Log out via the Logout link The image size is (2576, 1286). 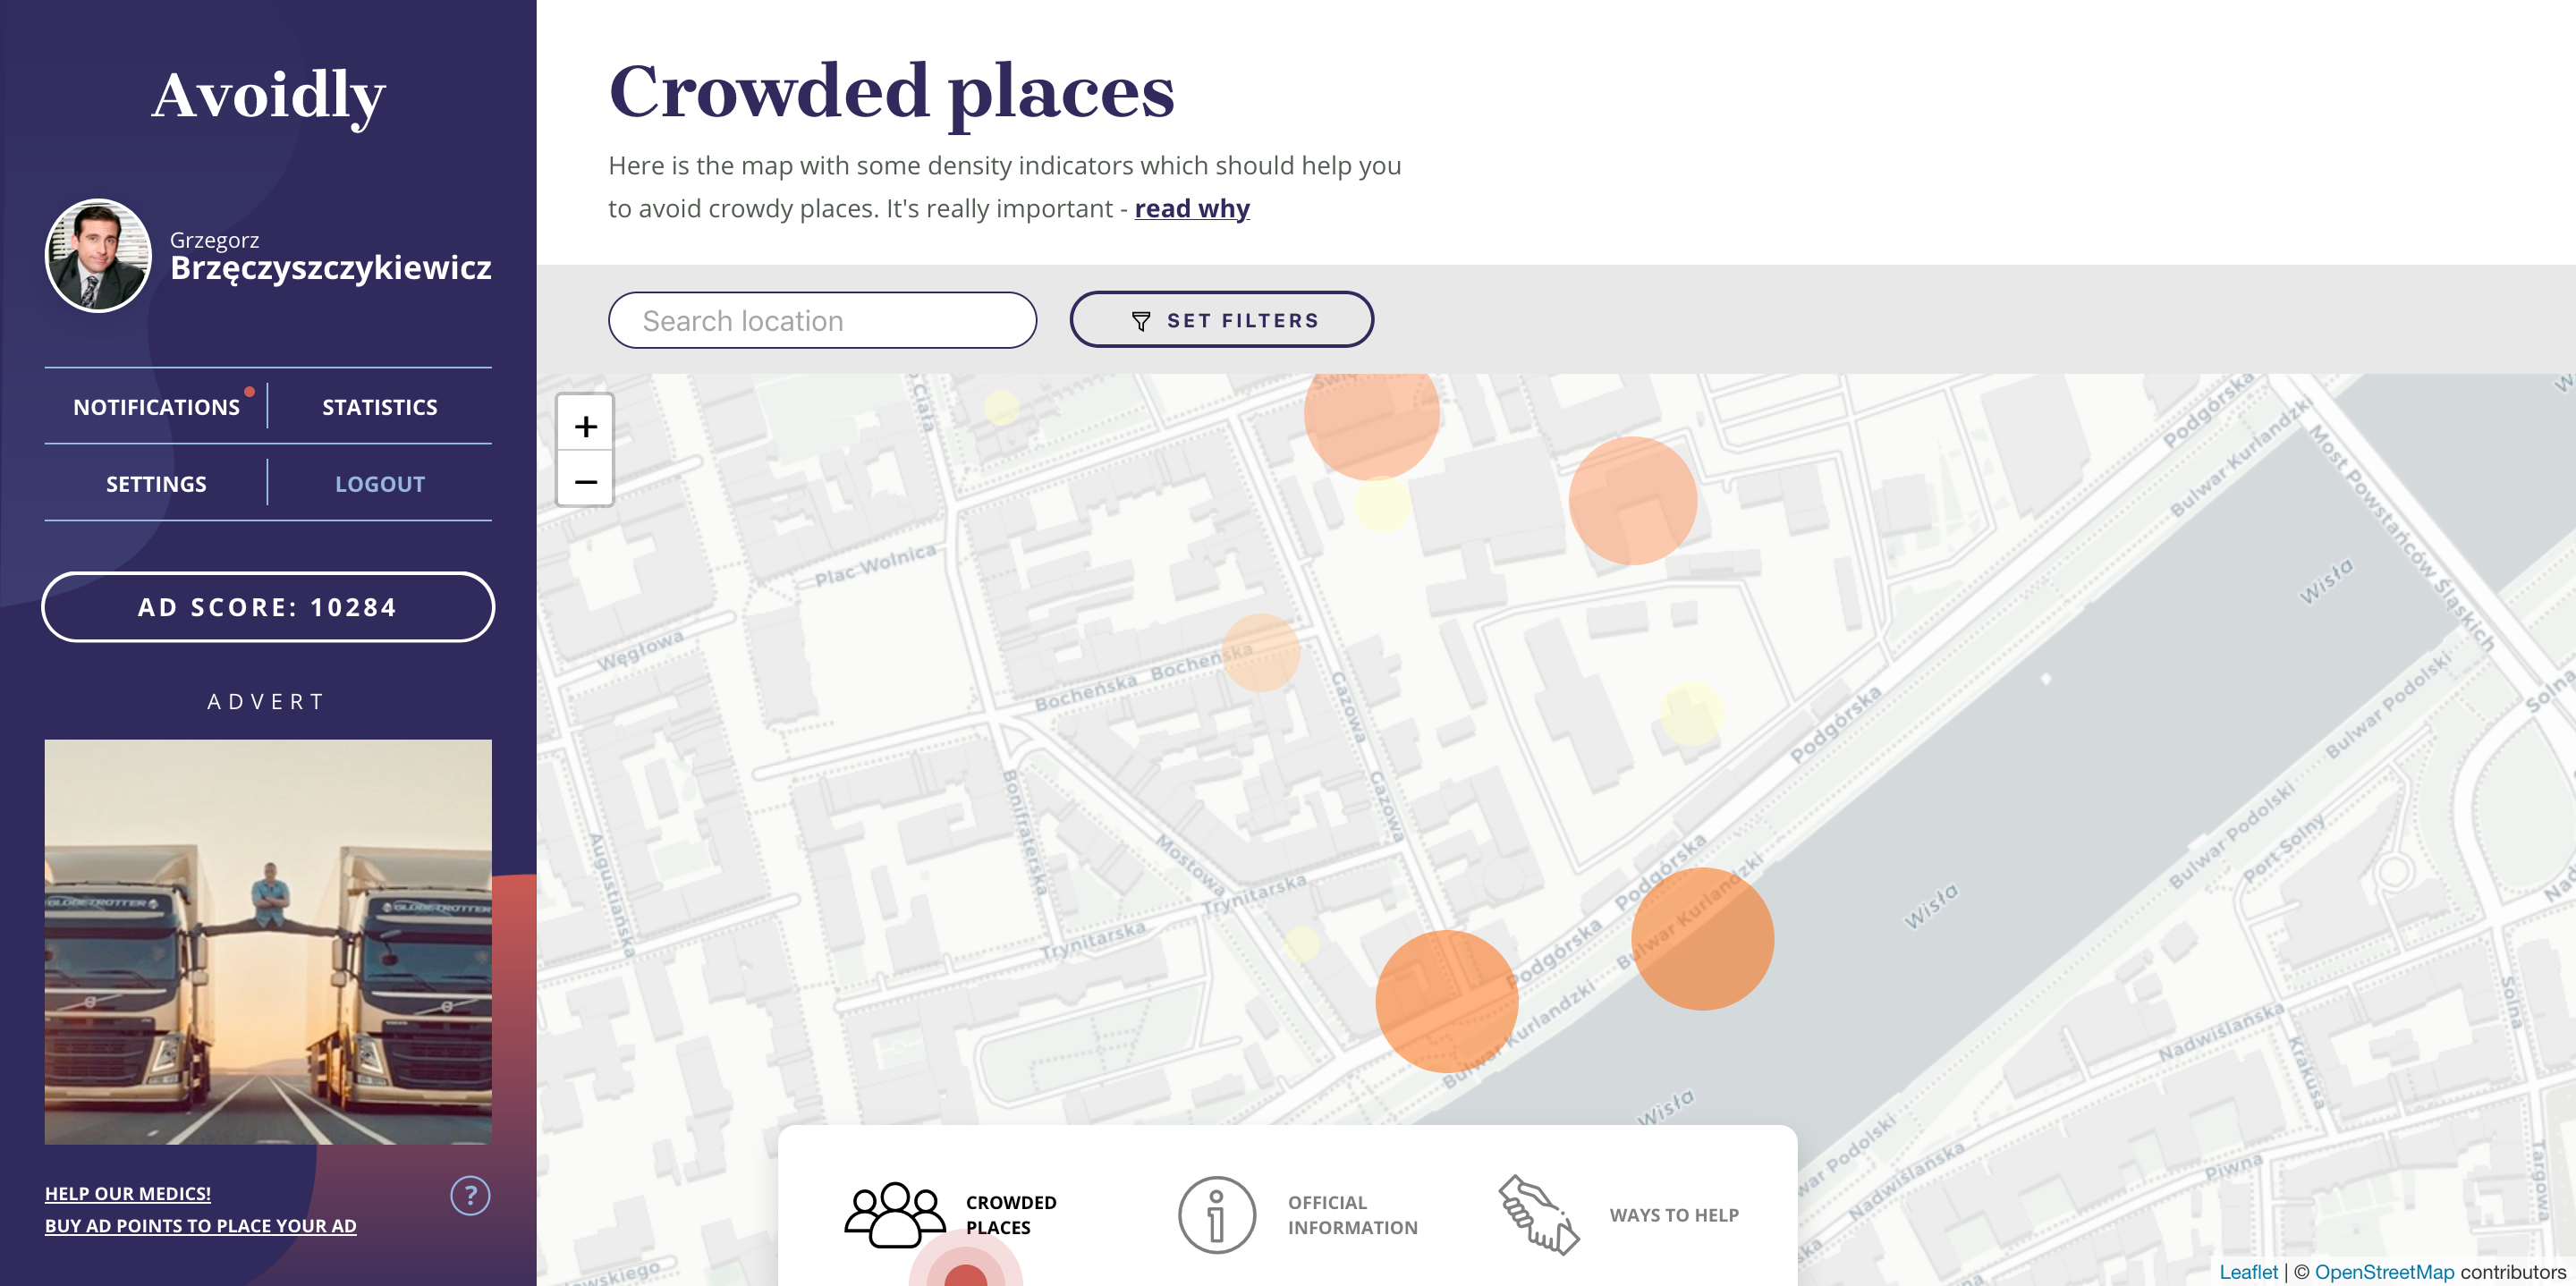coord(379,484)
